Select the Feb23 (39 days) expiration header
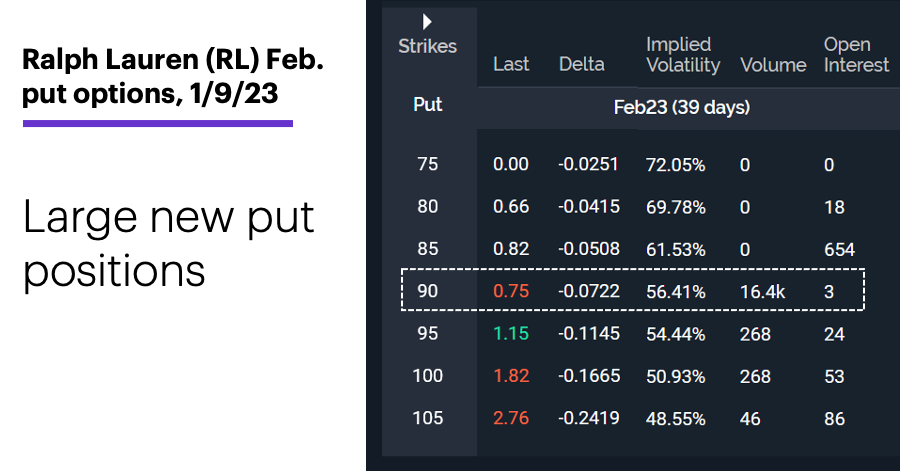 [x=681, y=107]
